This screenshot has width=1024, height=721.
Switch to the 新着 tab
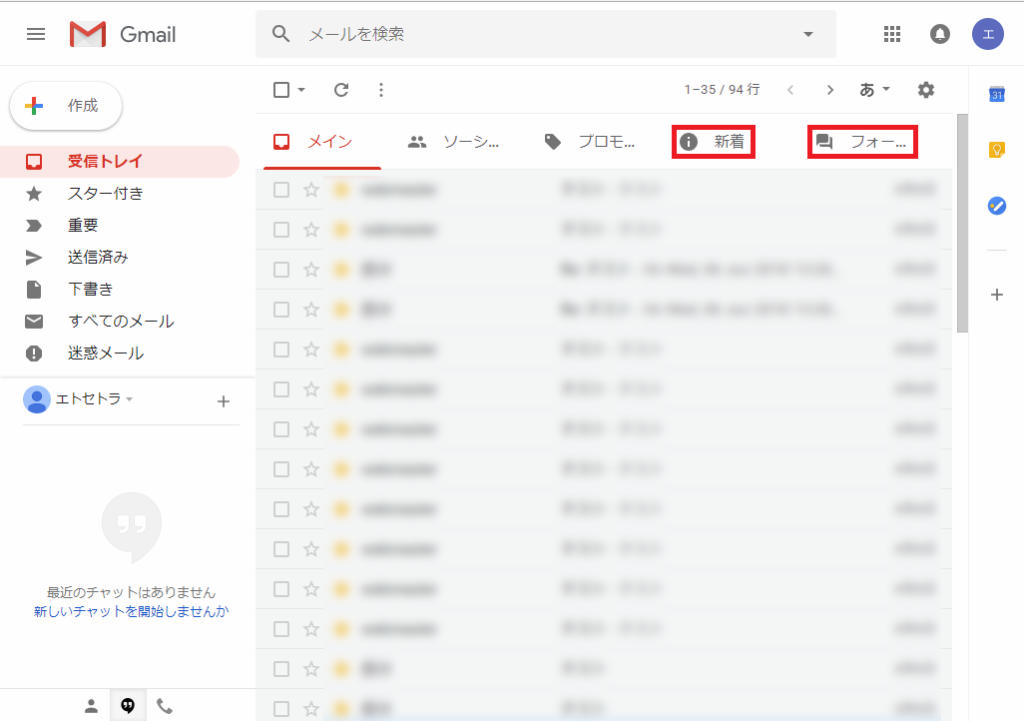click(713, 142)
